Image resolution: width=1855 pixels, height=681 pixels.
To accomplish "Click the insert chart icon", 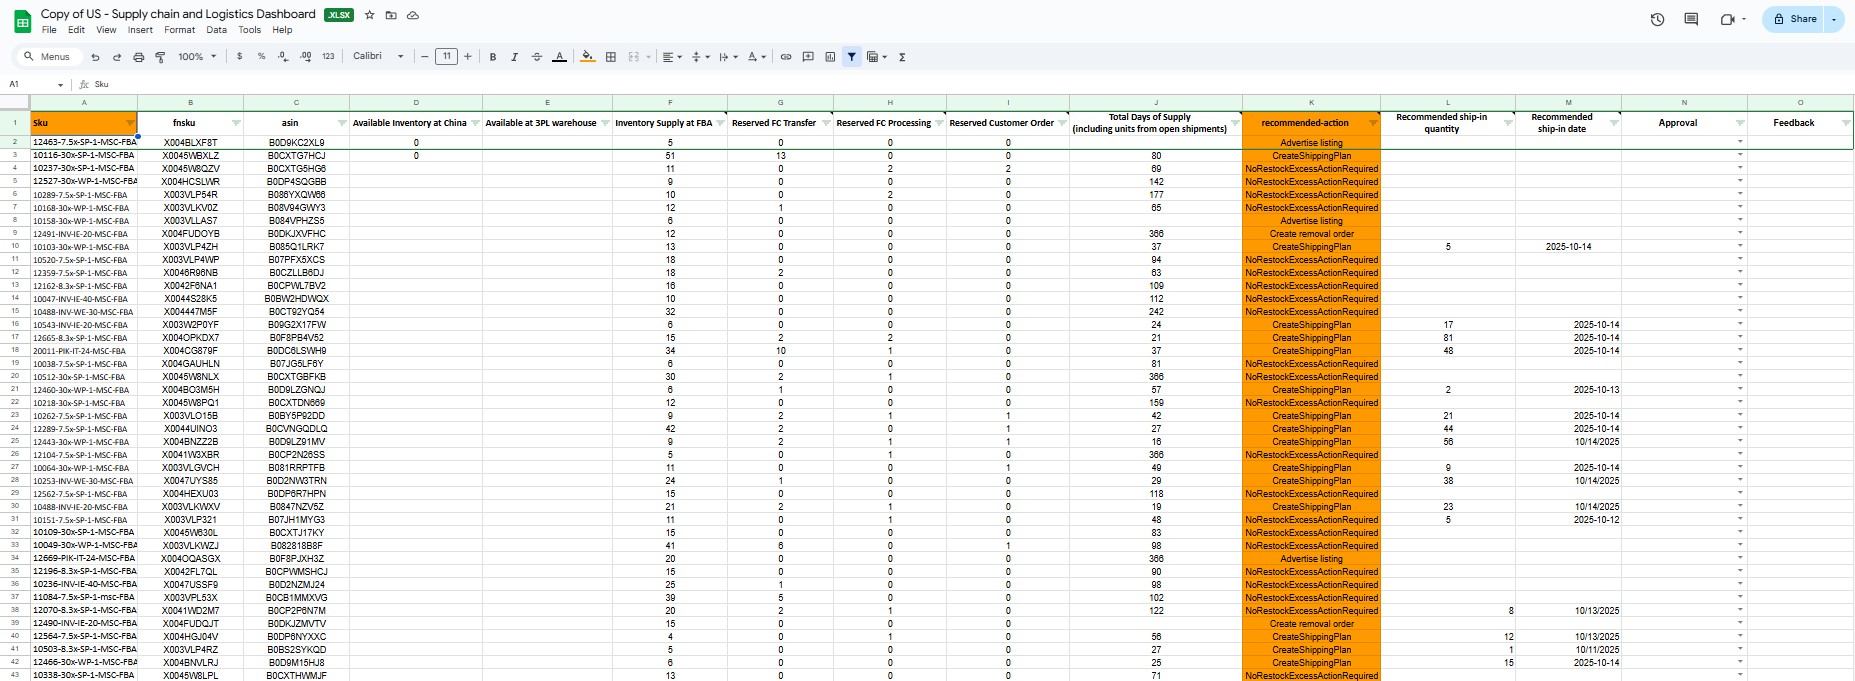I will 830,57.
